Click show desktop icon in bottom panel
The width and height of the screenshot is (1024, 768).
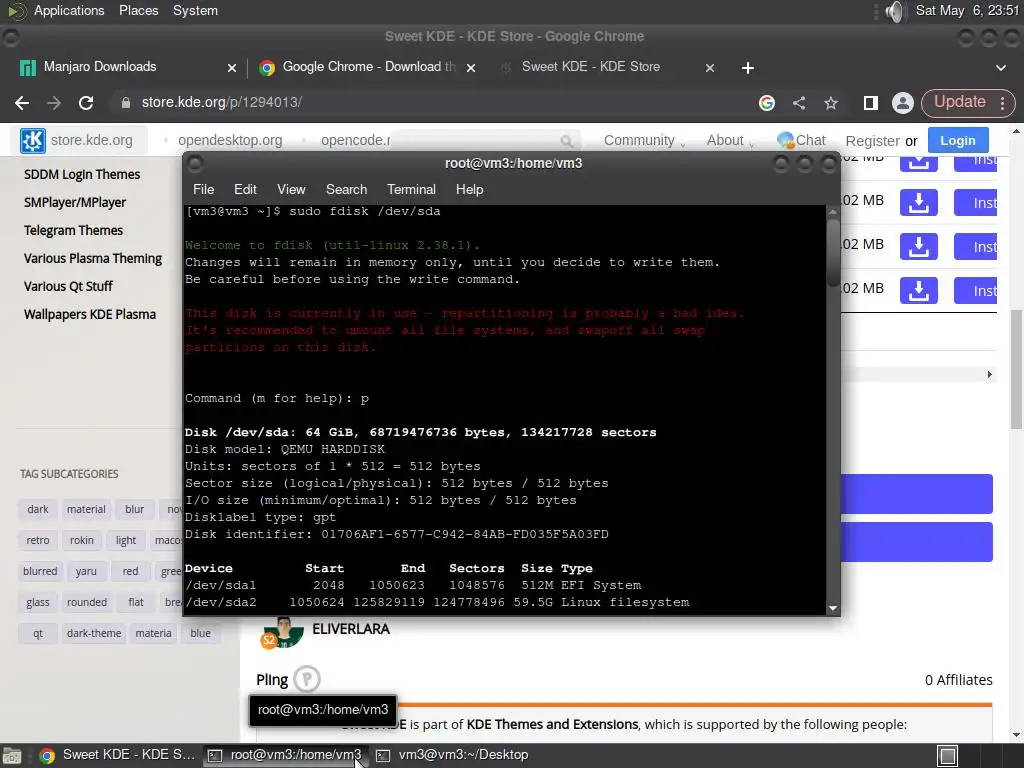[948, 756]
